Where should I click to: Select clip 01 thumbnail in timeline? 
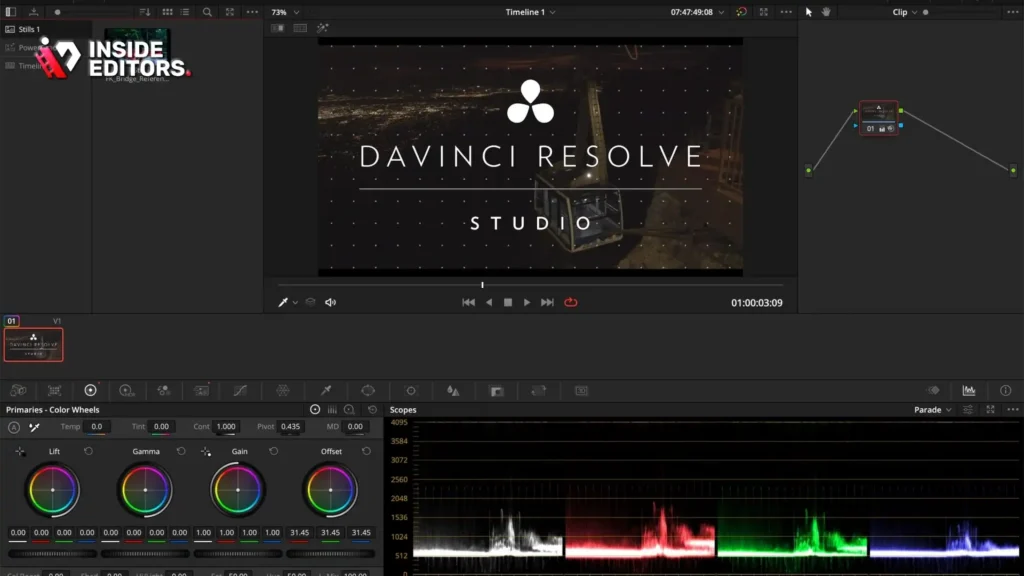point(33,345)
